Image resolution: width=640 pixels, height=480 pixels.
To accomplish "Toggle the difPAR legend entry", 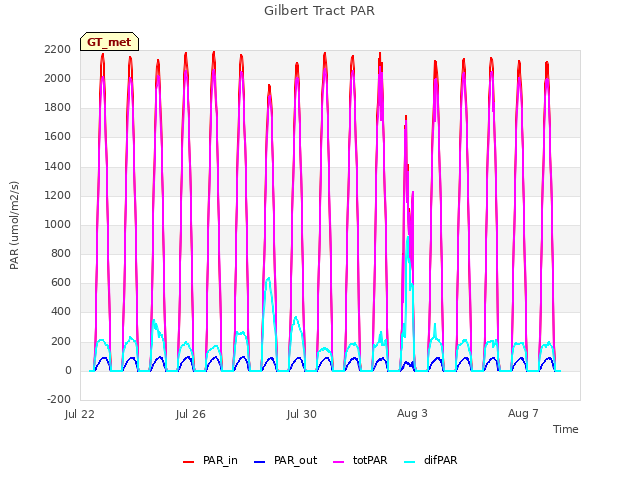I will 431,460.
